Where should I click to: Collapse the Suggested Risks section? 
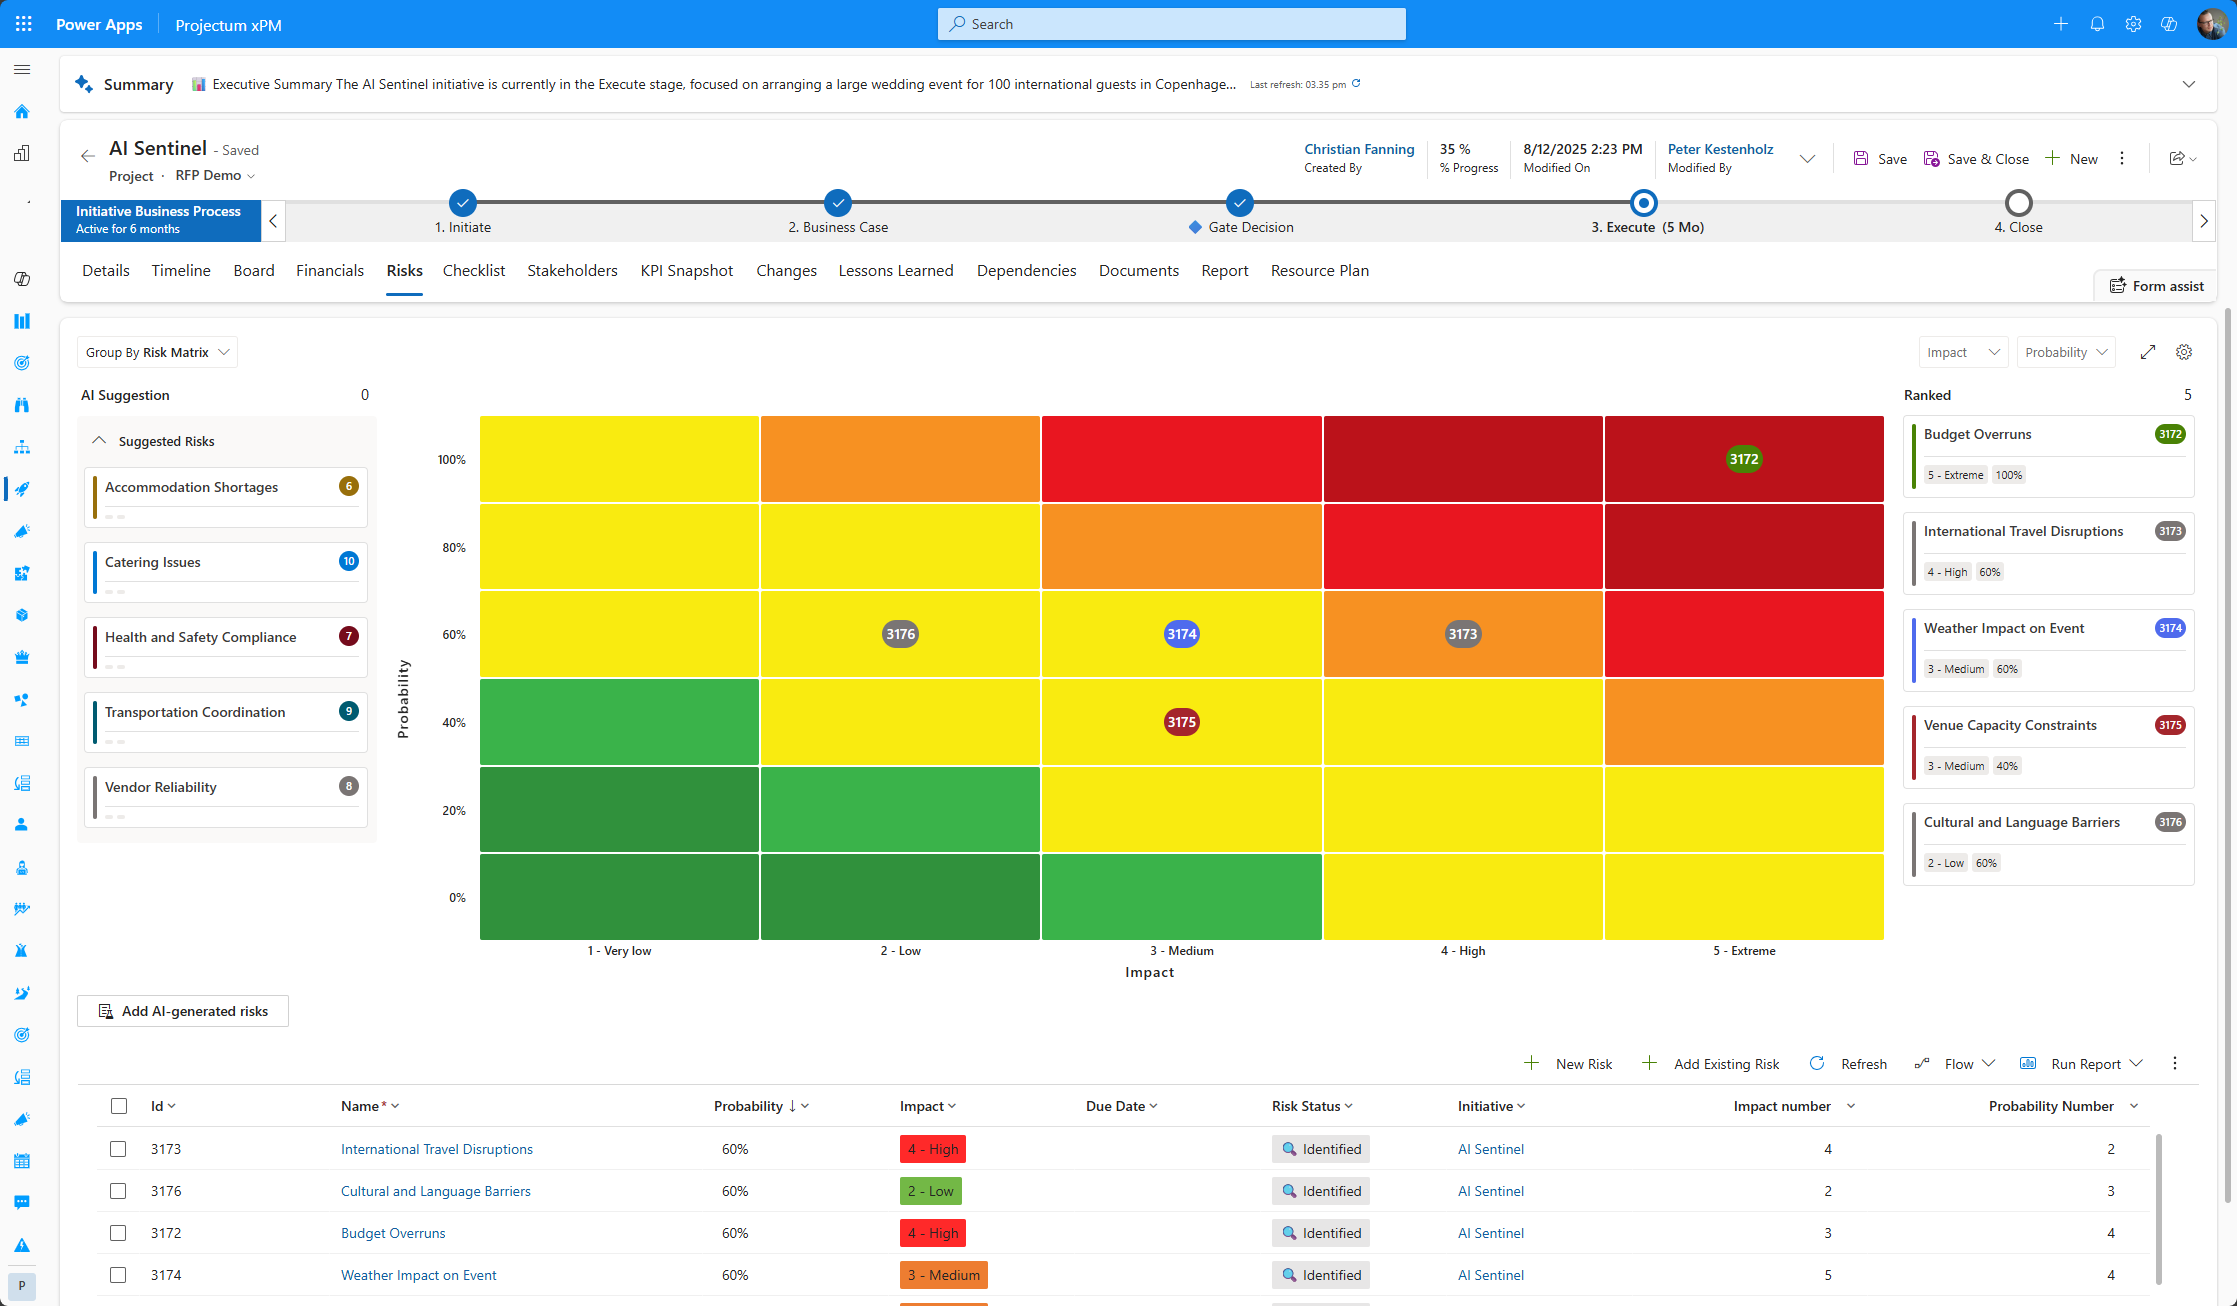[x=99, y=441]
